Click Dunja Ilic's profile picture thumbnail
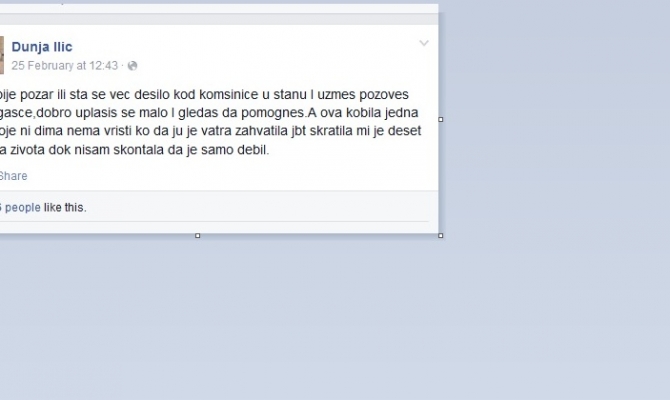 [x=2, y=55]
